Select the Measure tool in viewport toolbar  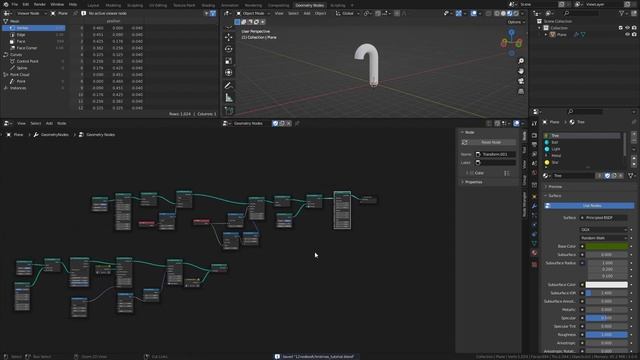[229, 98]
